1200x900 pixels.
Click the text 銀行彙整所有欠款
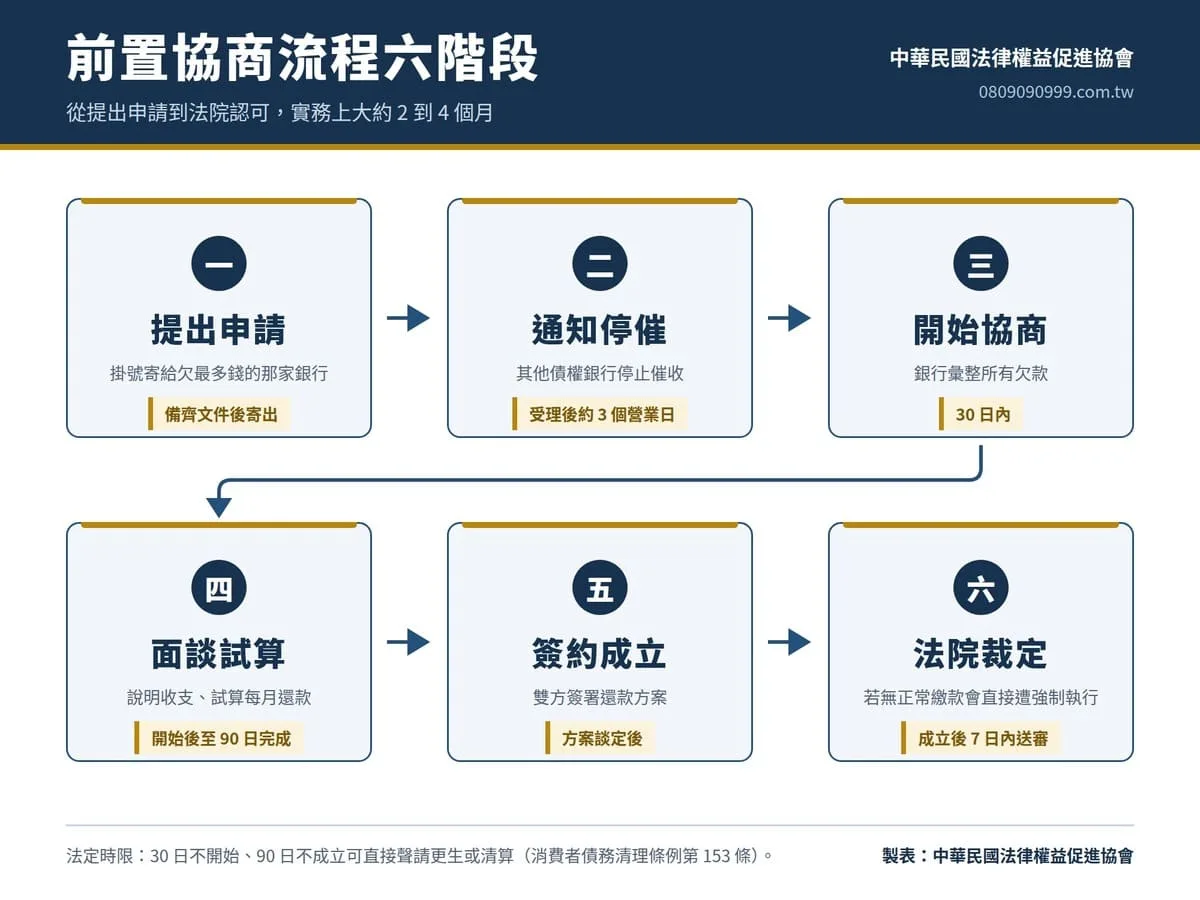pos(981,373)
